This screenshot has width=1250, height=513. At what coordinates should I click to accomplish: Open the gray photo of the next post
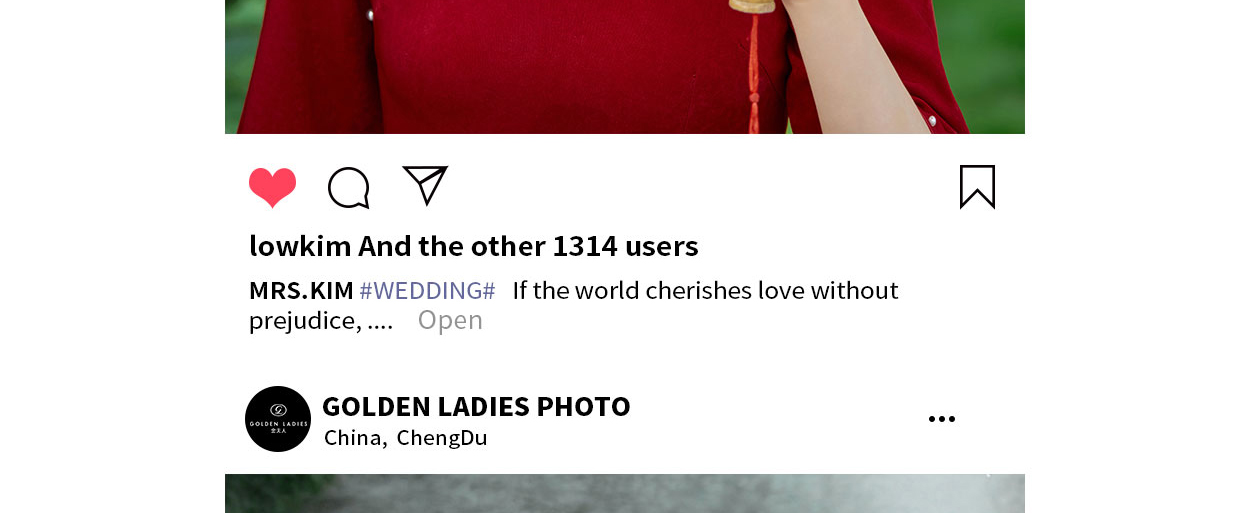click(625, 493)
